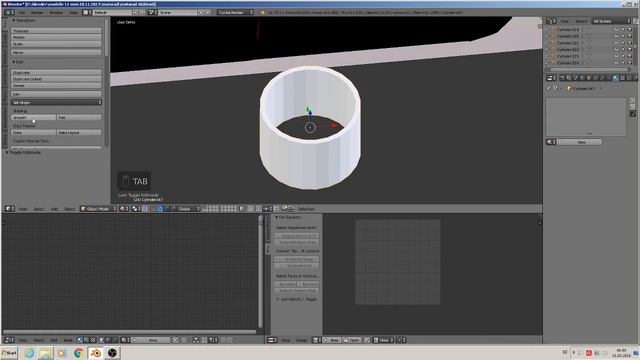Image resolution: width=640 pixels, height=360 pixels.
Task: Open the Node menu in the node editor header
Action: coord(68,340)
